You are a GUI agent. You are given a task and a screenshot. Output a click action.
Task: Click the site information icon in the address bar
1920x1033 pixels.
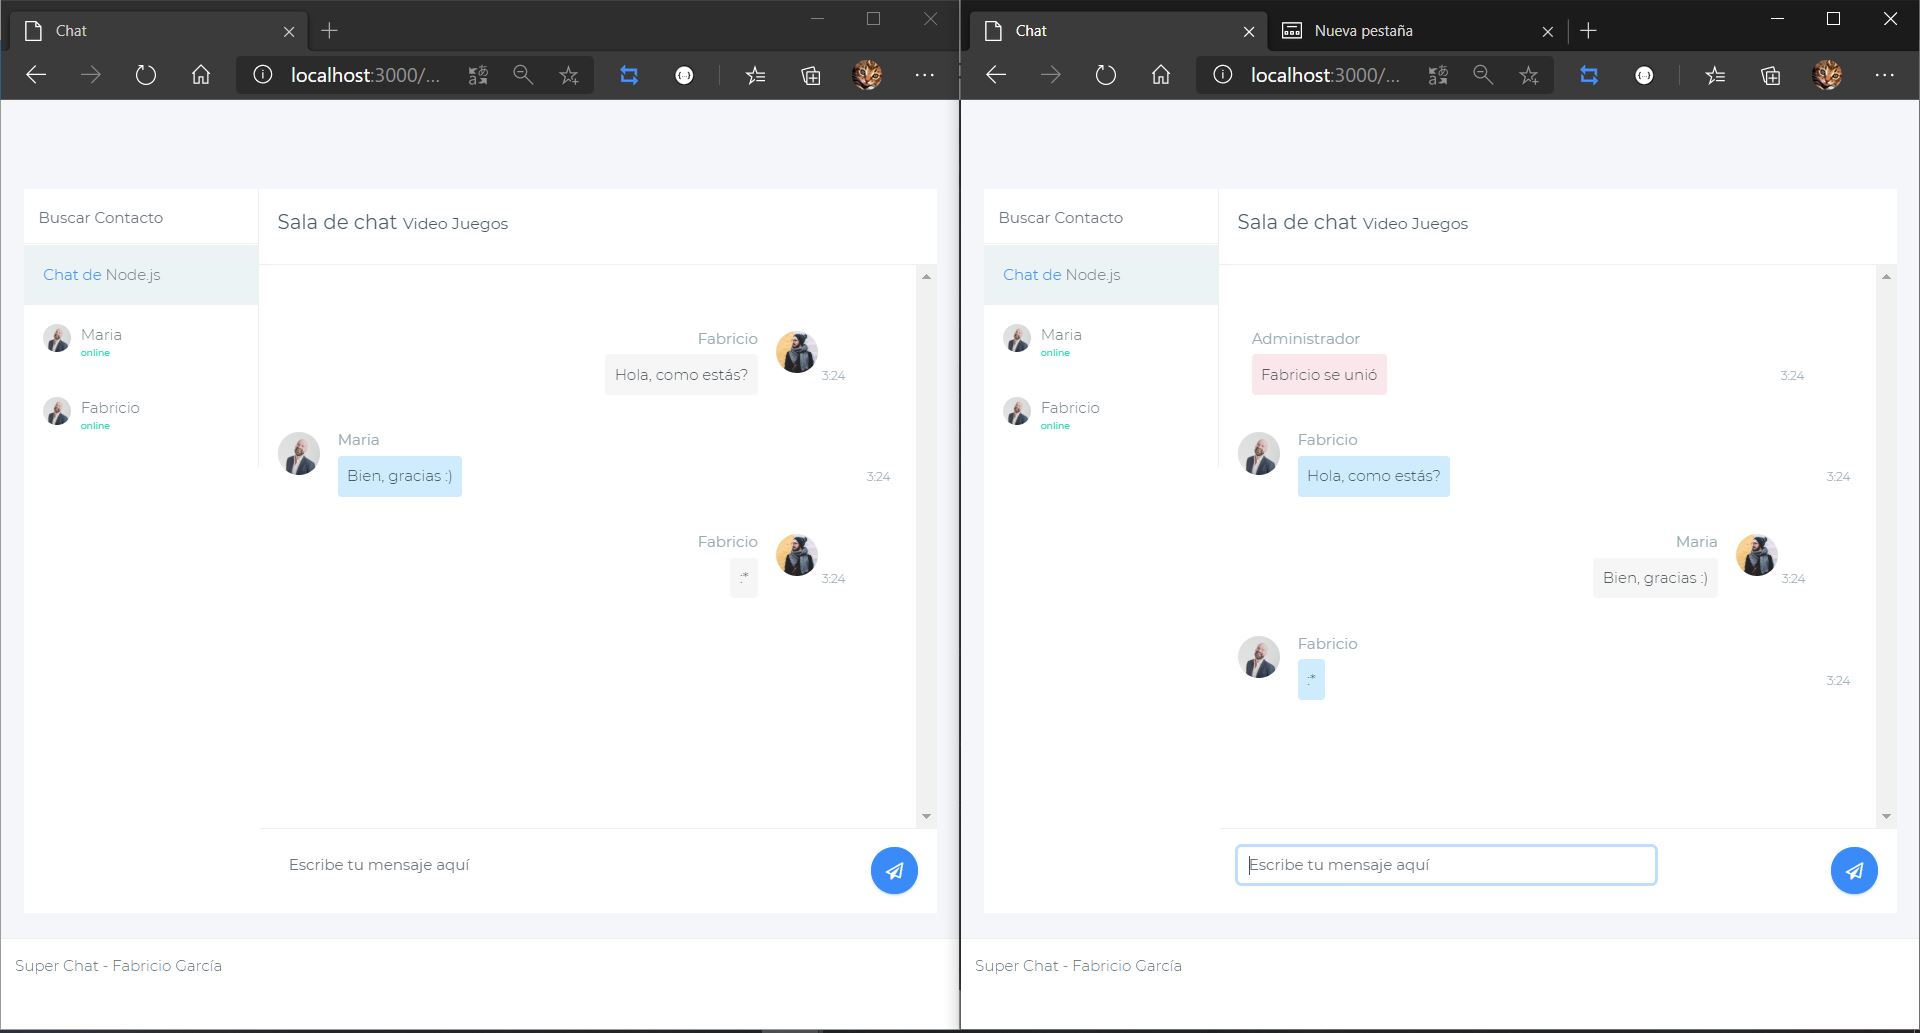tap(261, 74)
